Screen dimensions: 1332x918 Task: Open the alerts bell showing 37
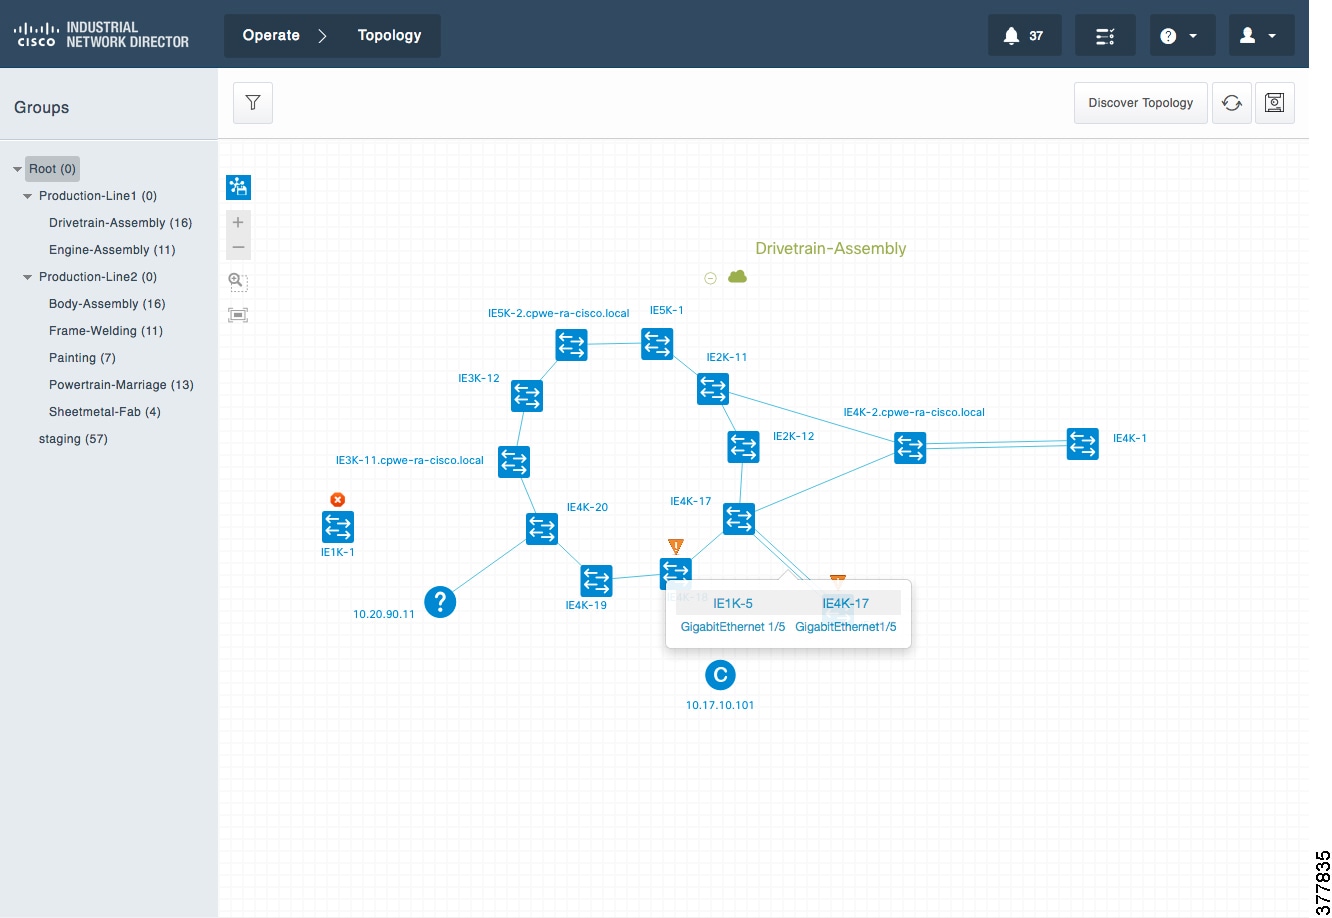[1024, 36]
